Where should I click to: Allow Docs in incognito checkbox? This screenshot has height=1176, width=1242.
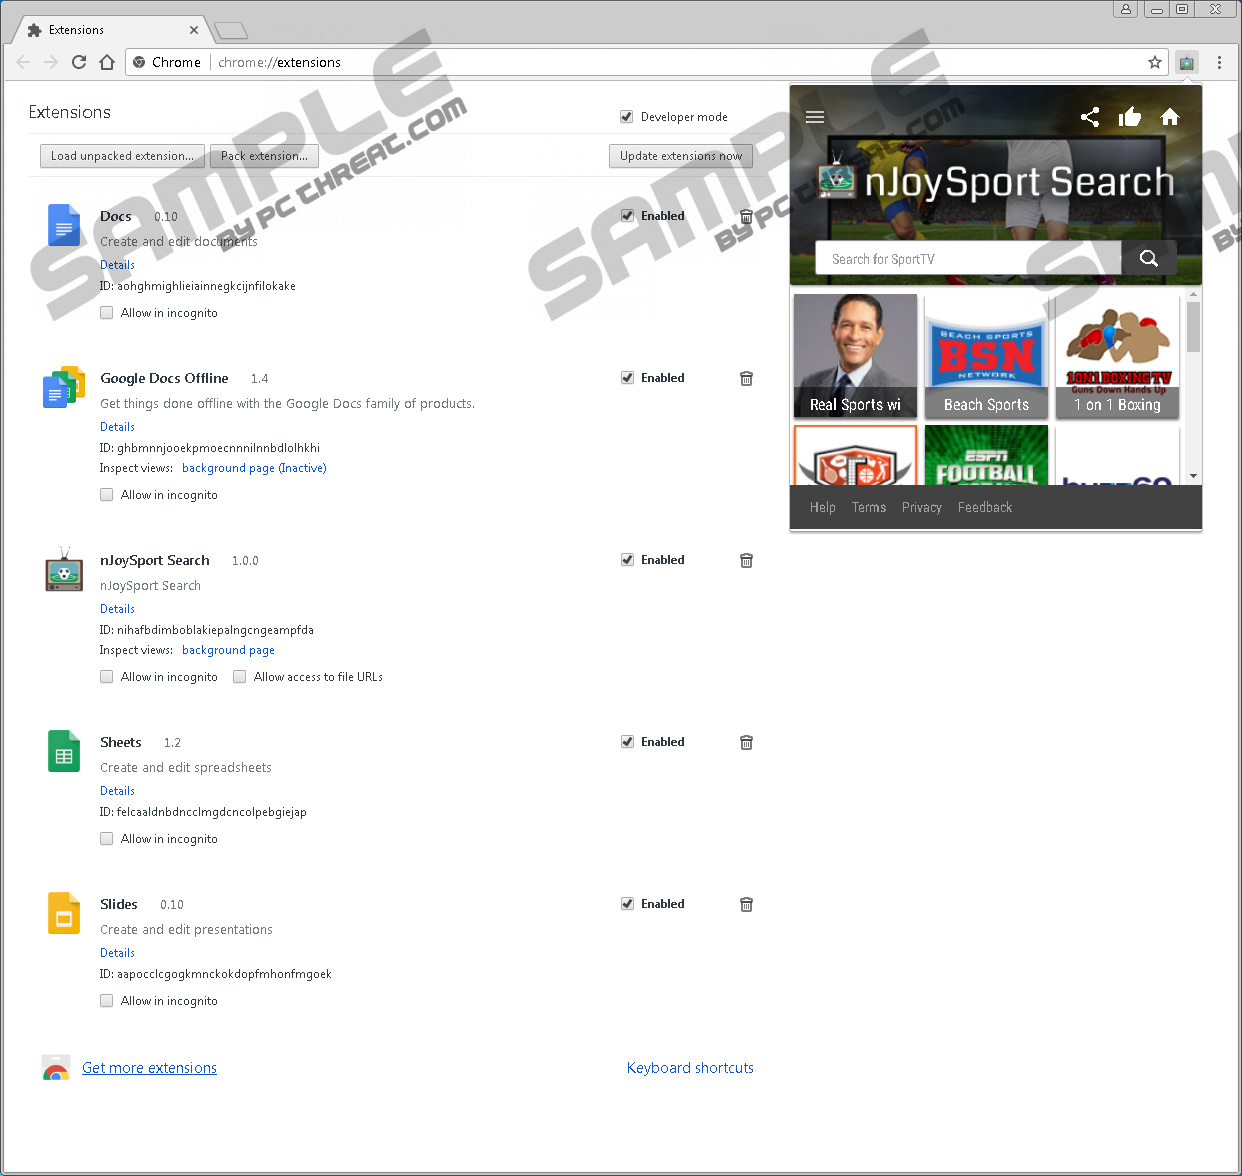pos(107,313)
